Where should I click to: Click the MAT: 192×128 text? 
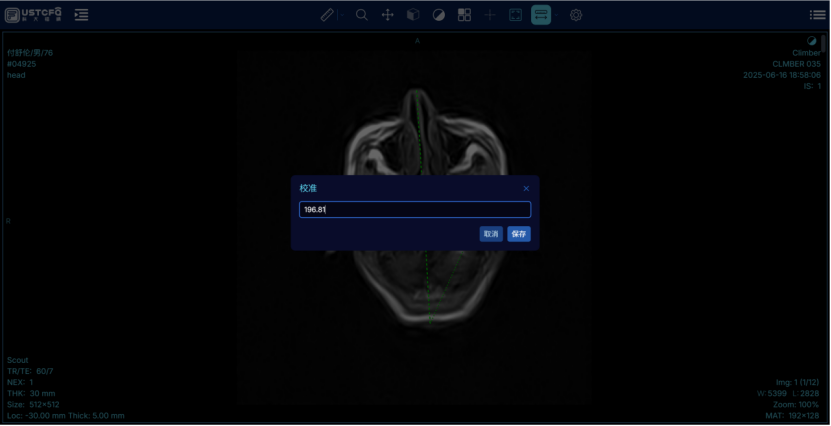click(x=792, y=415)
